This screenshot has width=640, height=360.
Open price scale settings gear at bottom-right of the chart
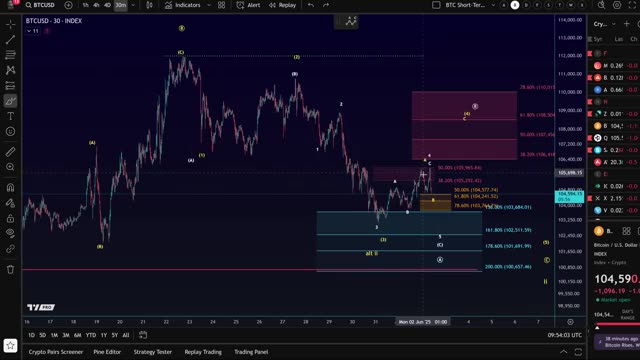[570, 322]
